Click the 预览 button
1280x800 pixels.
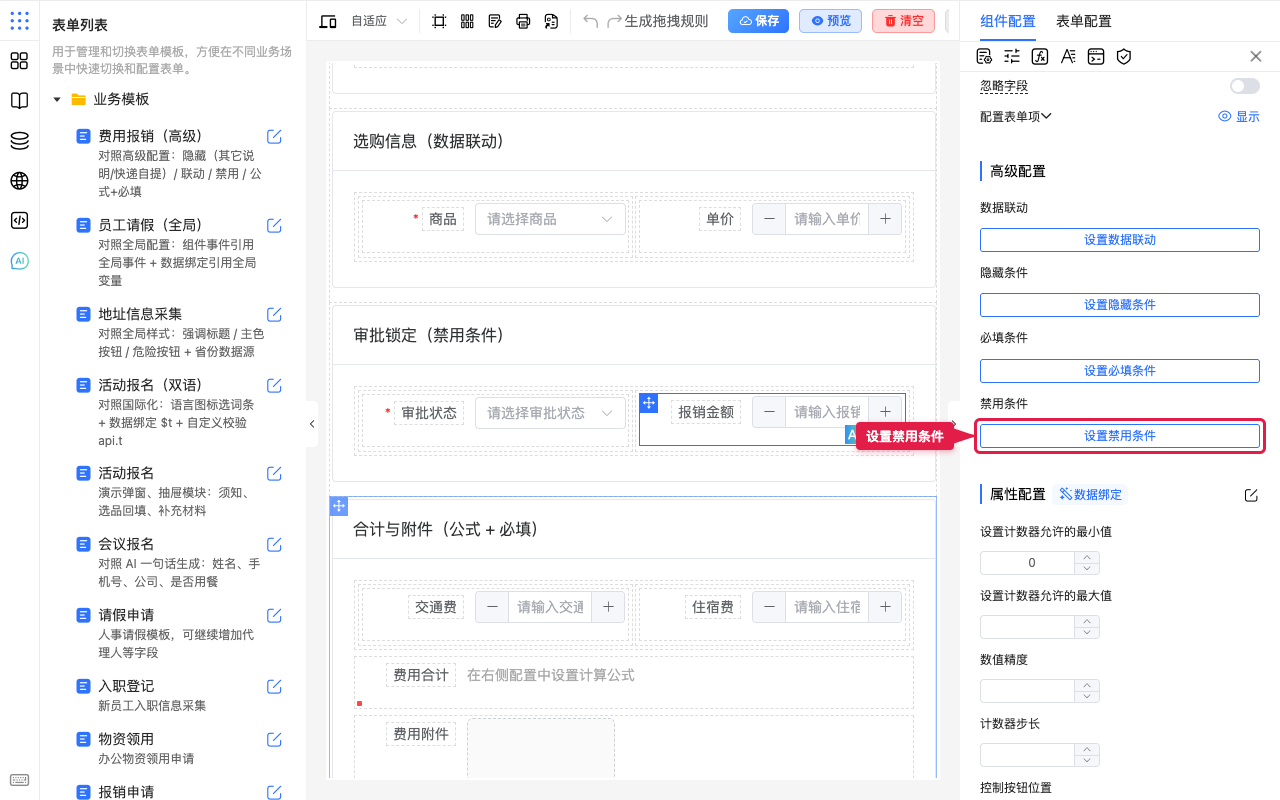pos(830,21)
